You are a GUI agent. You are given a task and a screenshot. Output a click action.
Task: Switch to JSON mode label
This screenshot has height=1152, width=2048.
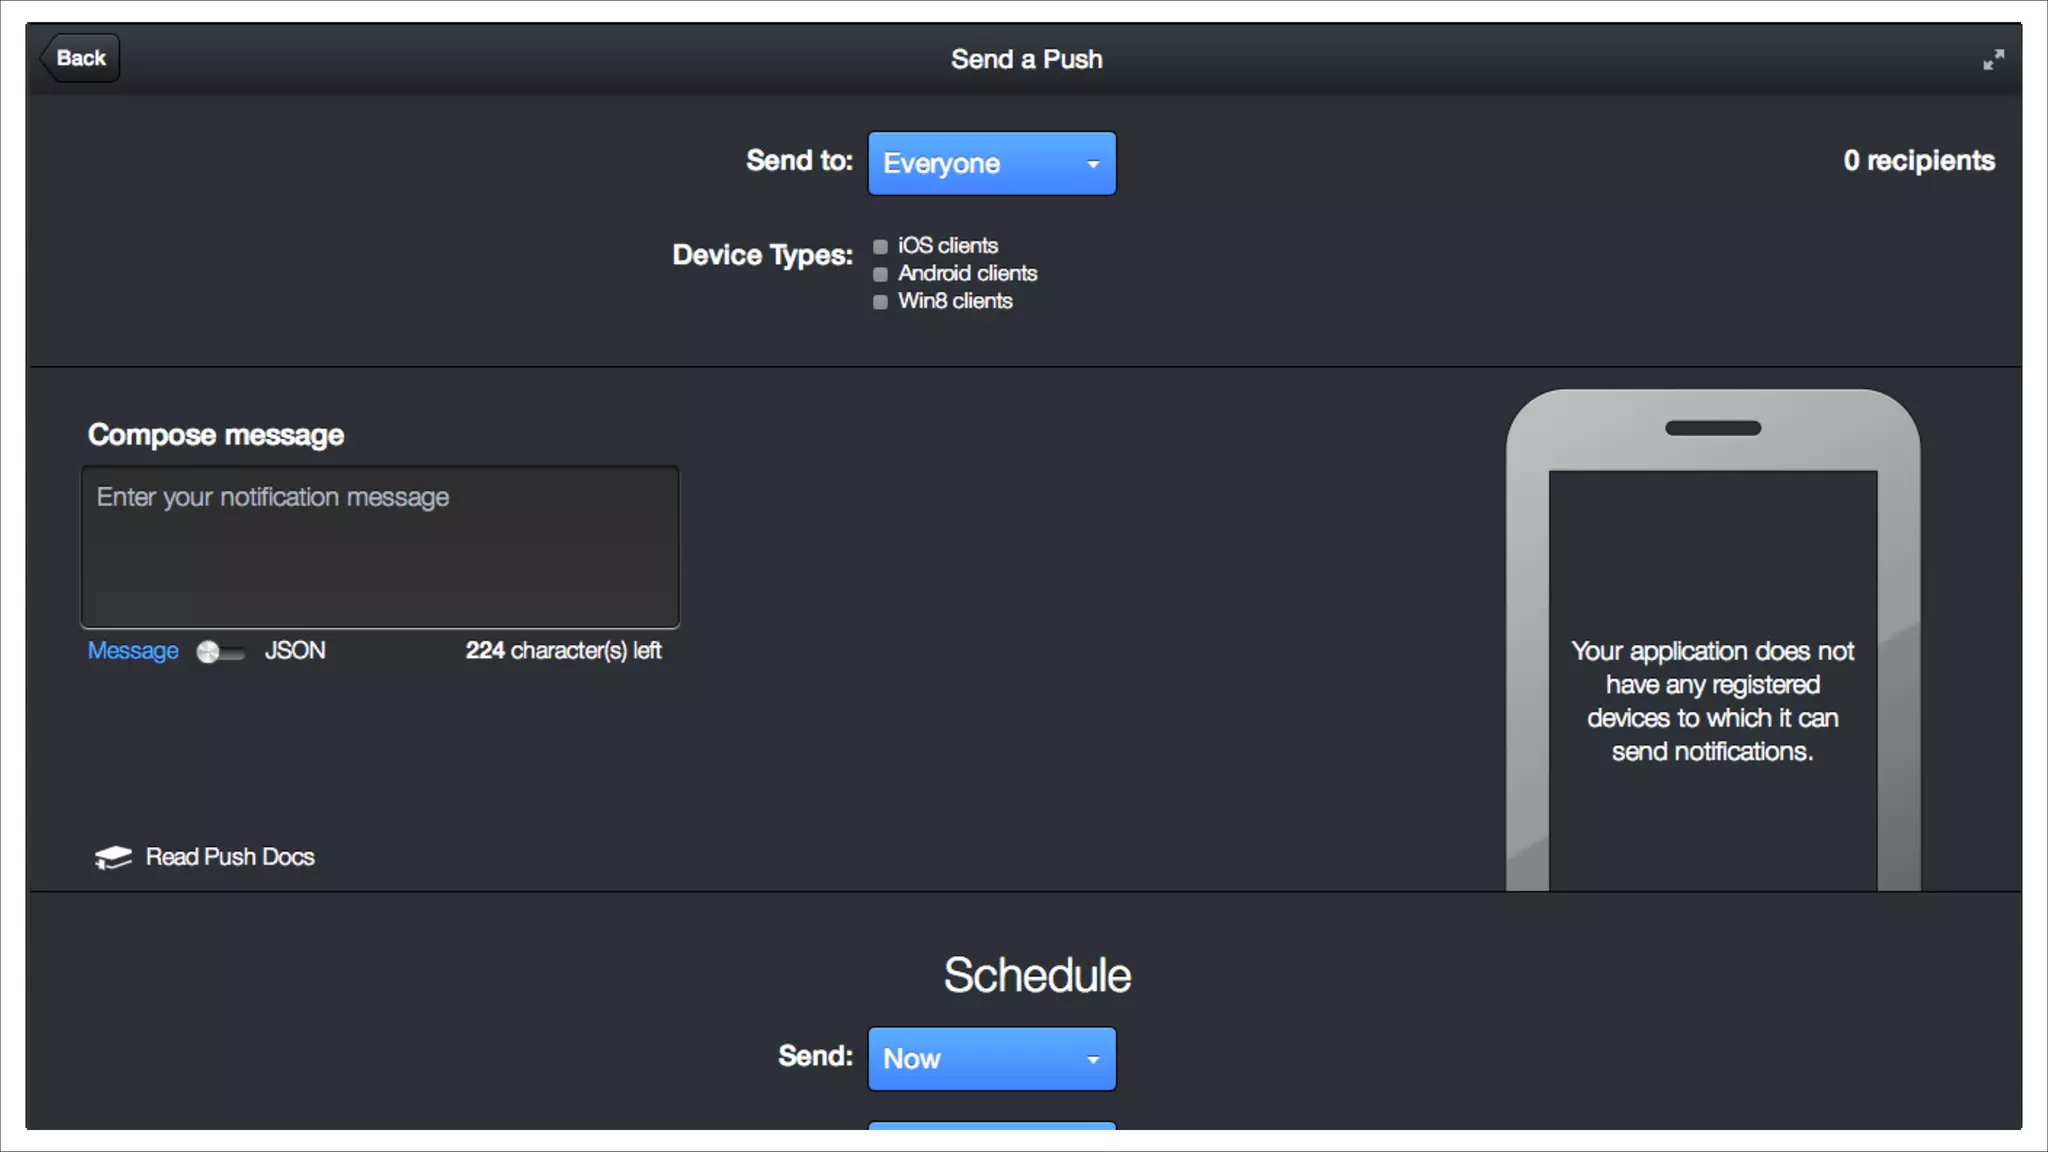tap(295, 651)
